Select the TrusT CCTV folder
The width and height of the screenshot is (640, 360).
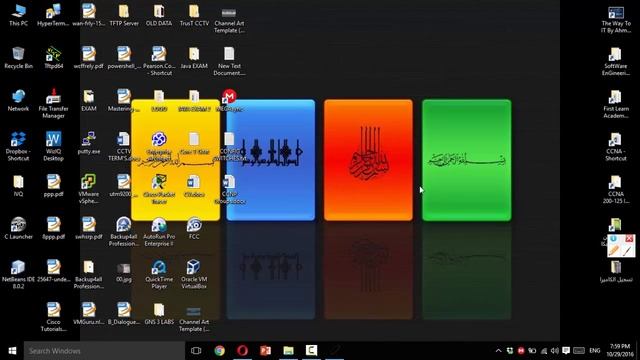(x=194, y=16)
